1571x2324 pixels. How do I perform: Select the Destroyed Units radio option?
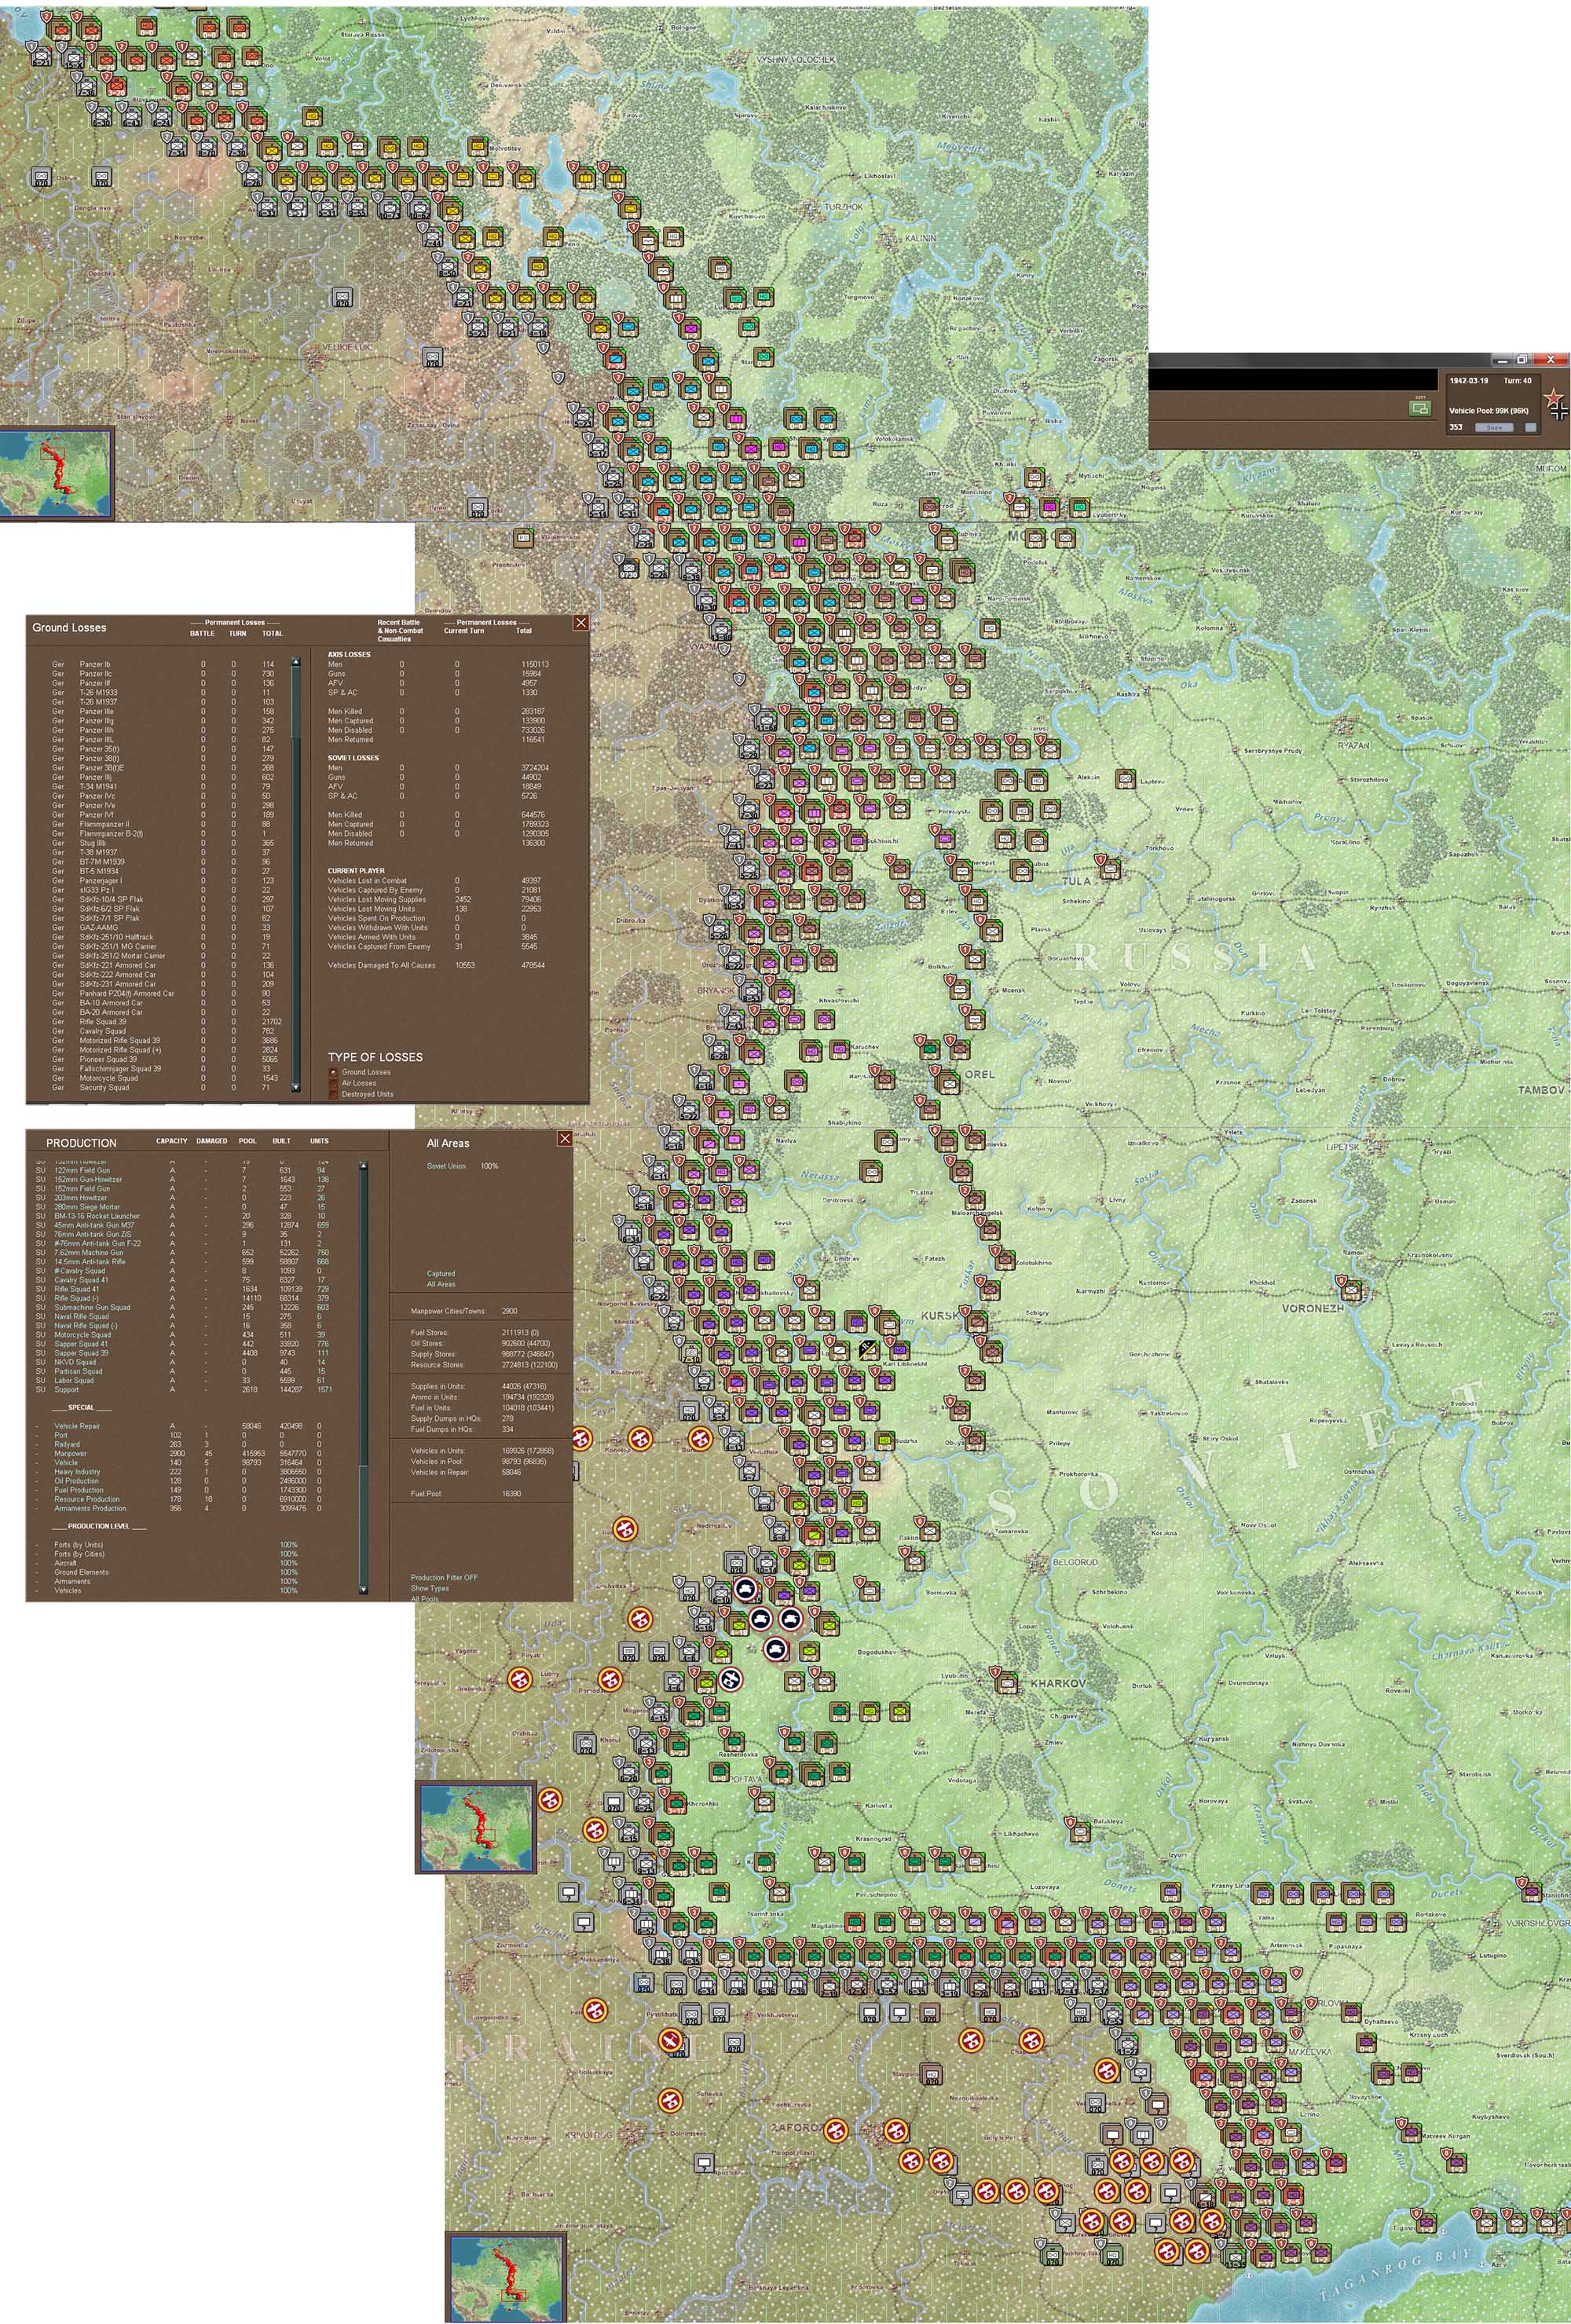pos(334,1094)
